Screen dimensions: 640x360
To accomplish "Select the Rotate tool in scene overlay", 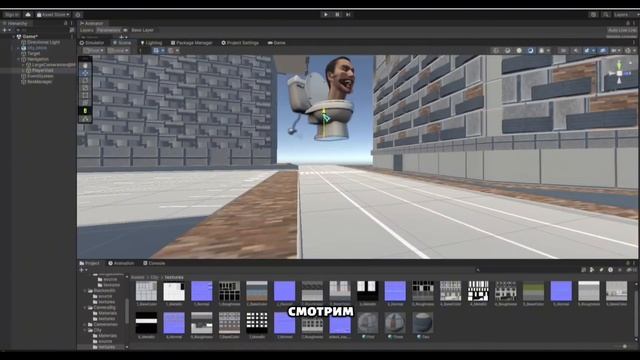I will (x=85, y=80).
